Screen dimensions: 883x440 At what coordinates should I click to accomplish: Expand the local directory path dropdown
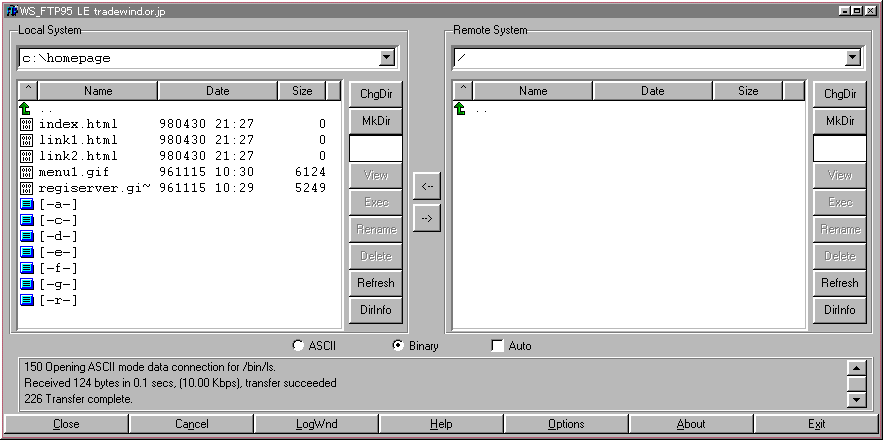387,58
